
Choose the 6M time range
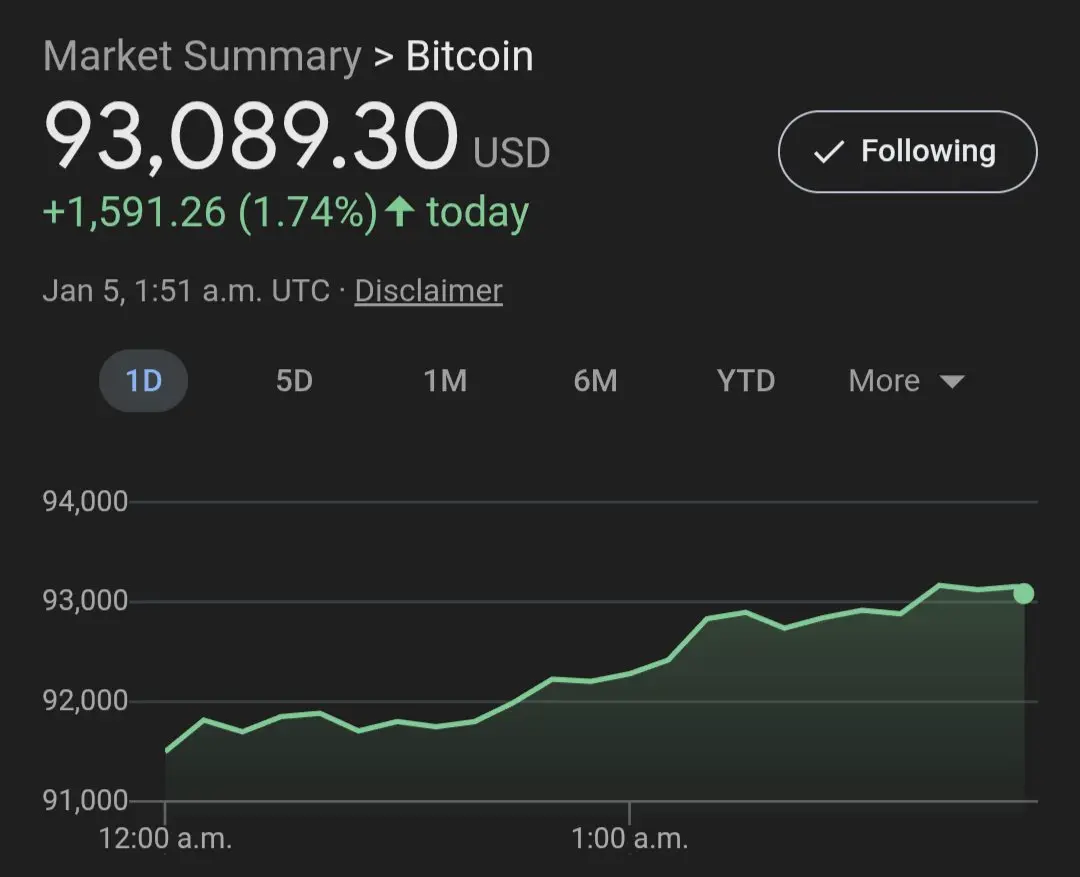tap(595, 381)
